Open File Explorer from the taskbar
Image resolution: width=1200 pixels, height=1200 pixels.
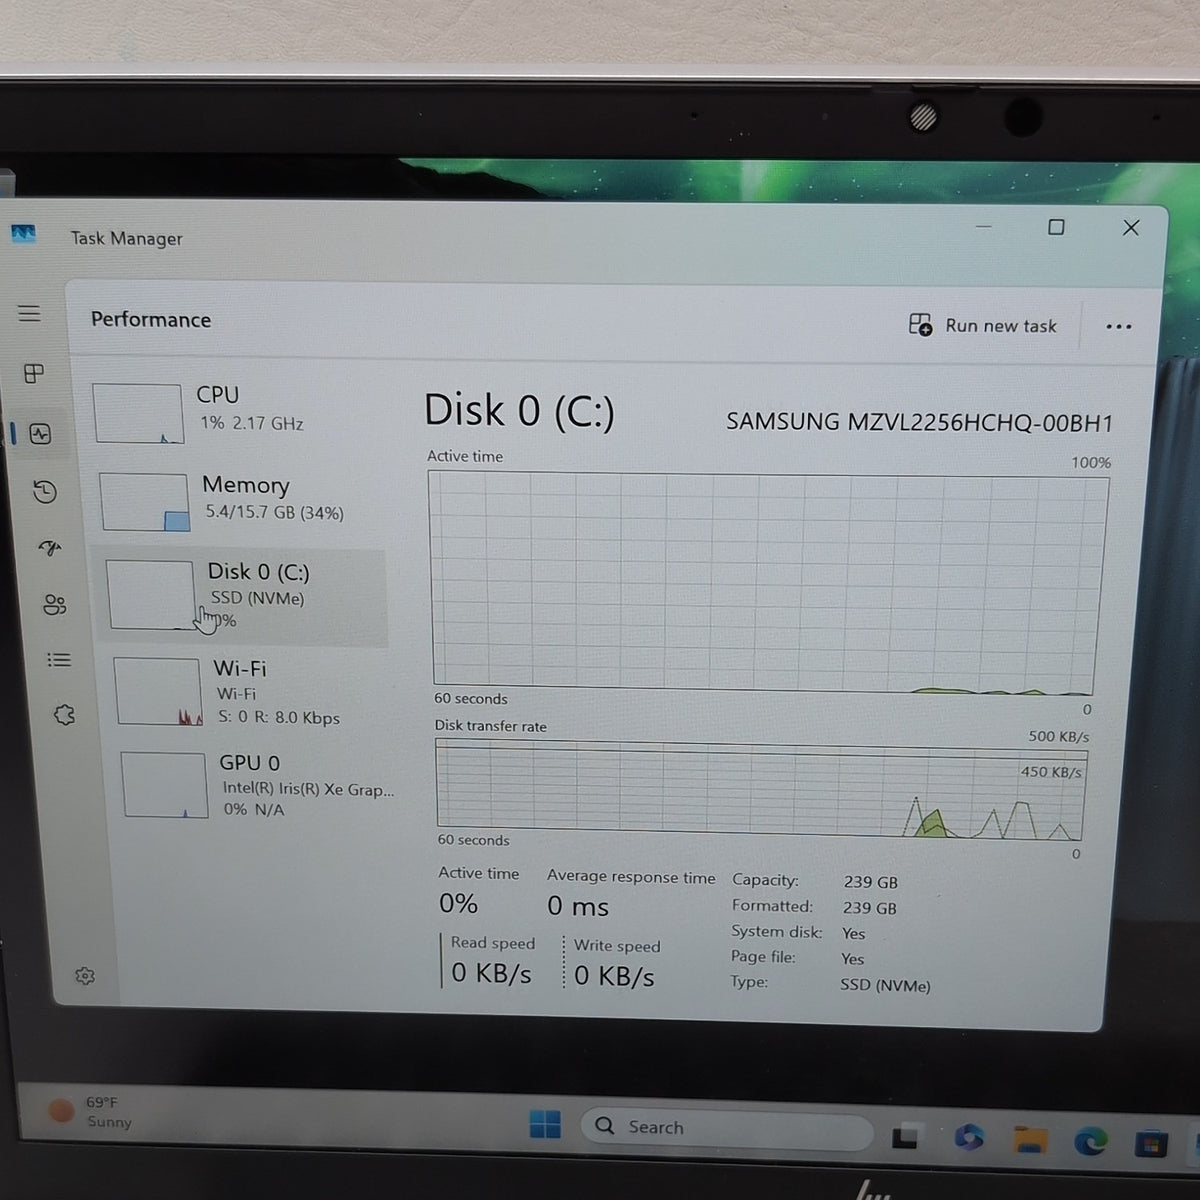[x=1030, y=1139]
